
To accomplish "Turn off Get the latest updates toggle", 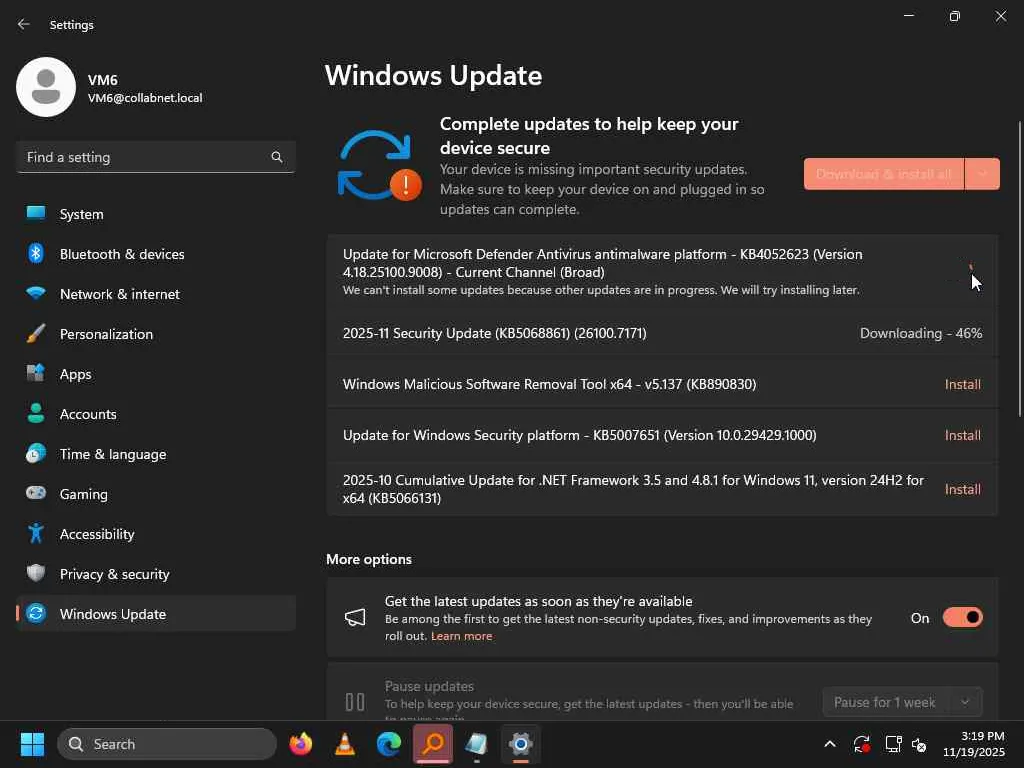I will point(963,617).
